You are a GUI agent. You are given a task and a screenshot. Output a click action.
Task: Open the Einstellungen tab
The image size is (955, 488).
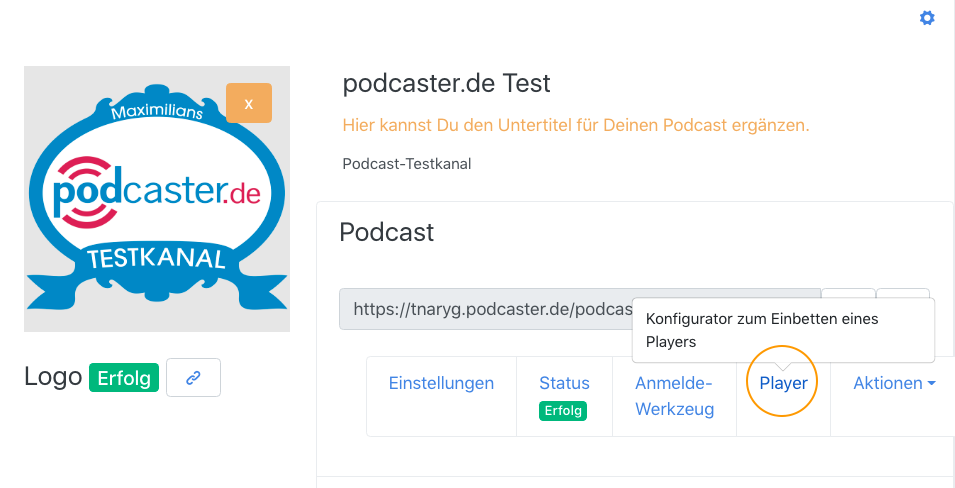click(442, 383)
